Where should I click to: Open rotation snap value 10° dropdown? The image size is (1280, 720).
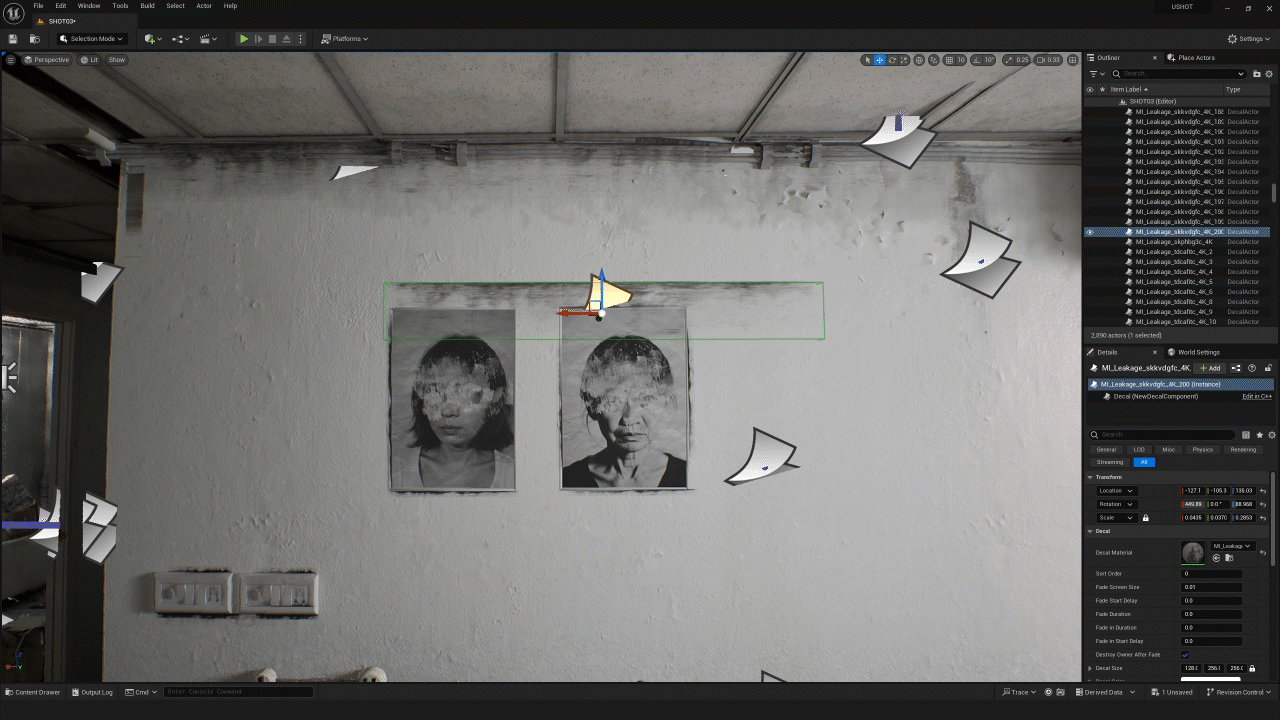point(990,60)
